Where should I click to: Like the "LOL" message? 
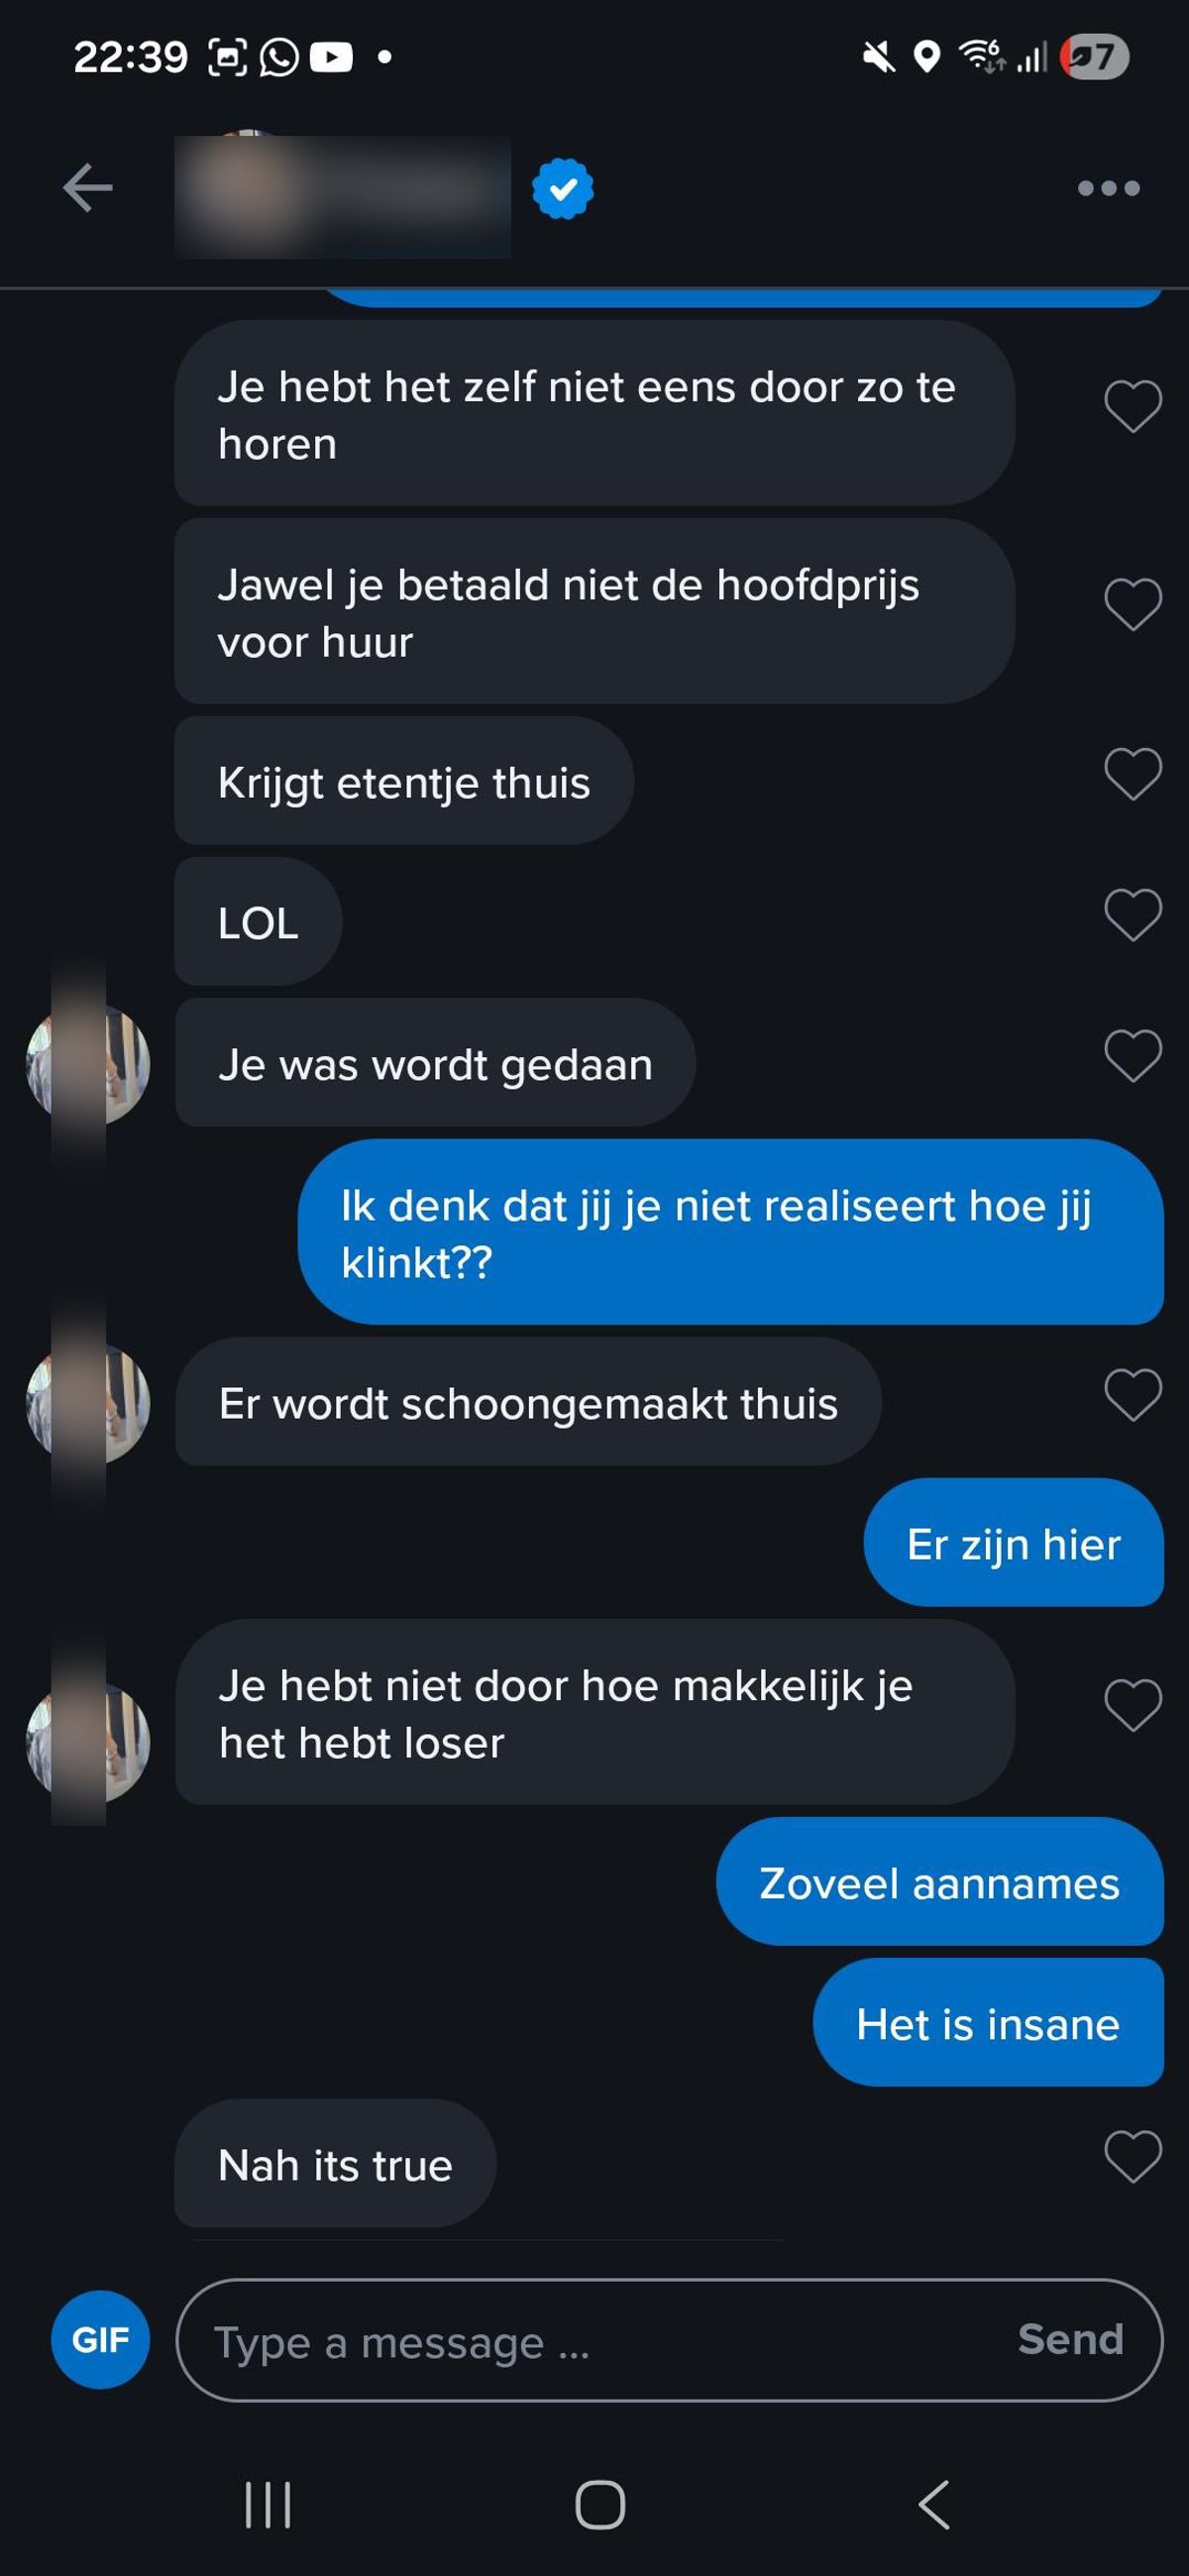click(1133, 915)
